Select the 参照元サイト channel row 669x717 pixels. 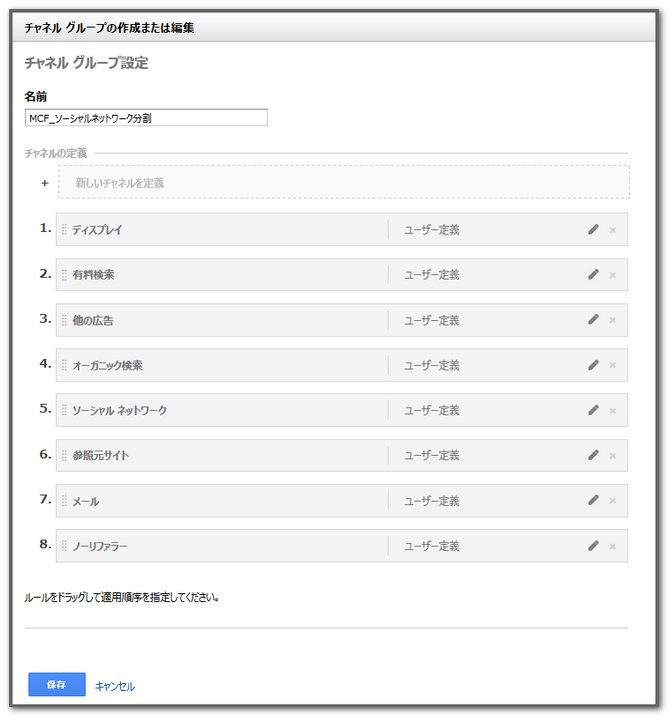coord(342,455)
